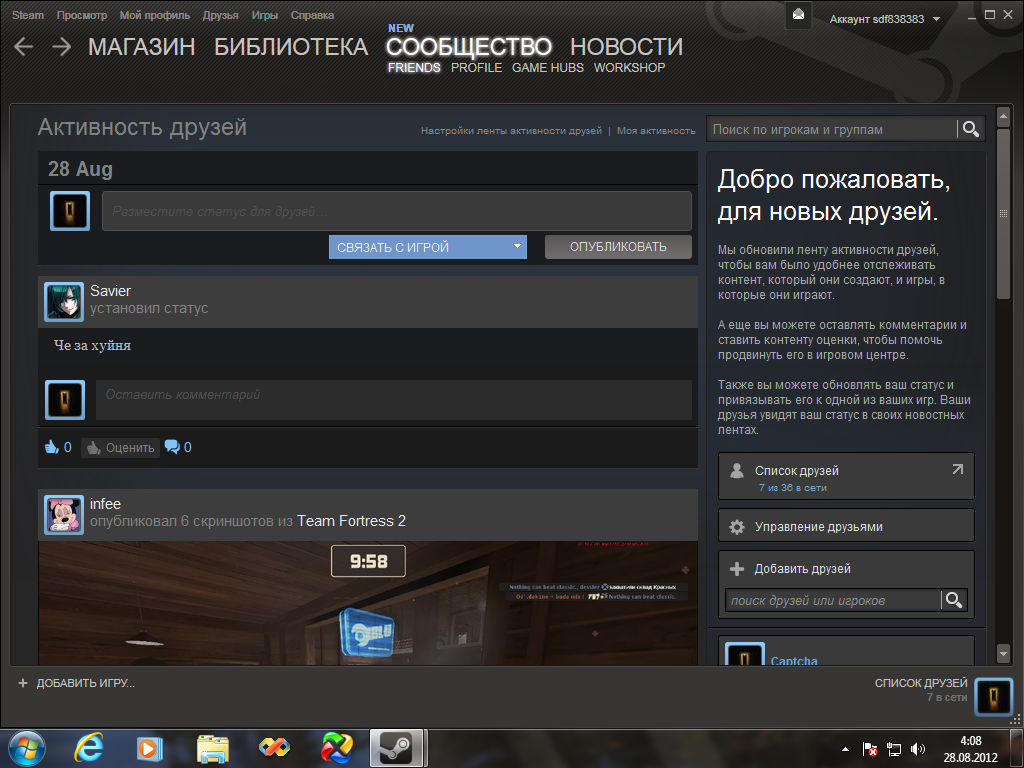
Task: Switch to the WORKSHOP subtab
Action: click(x=630, y=68)
